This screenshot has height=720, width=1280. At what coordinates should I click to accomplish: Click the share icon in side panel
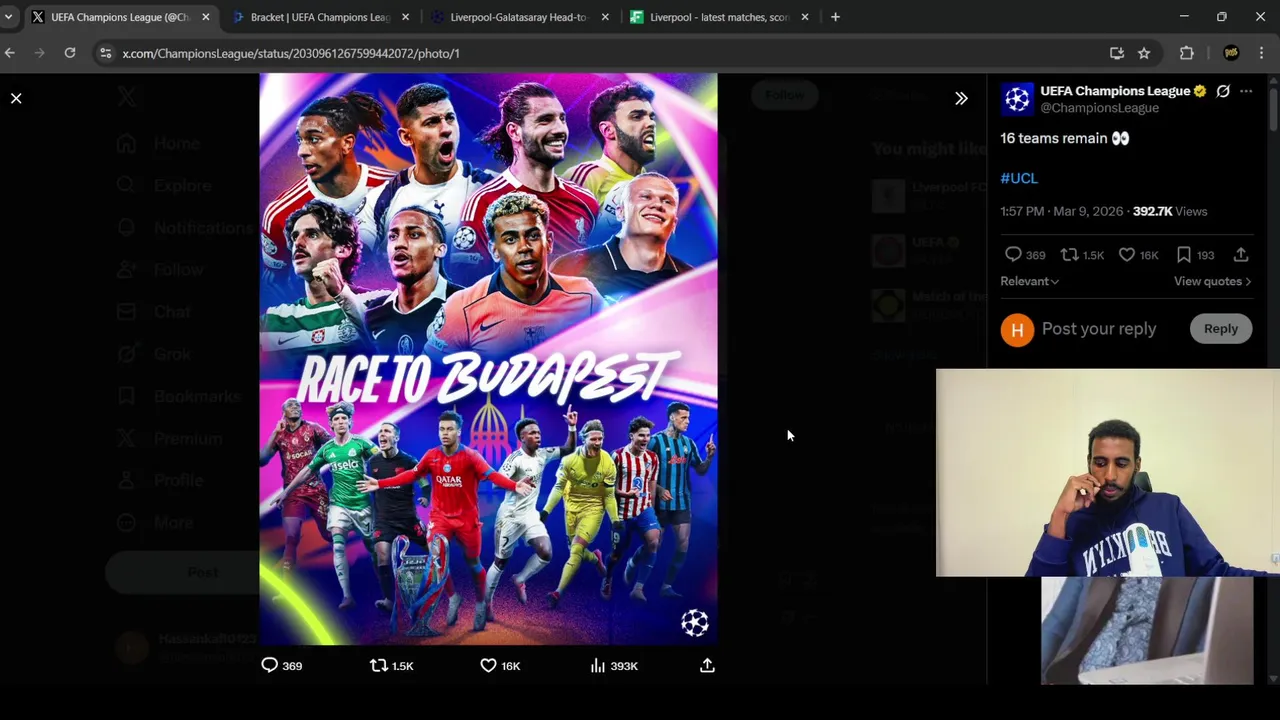pos(1241,255)
